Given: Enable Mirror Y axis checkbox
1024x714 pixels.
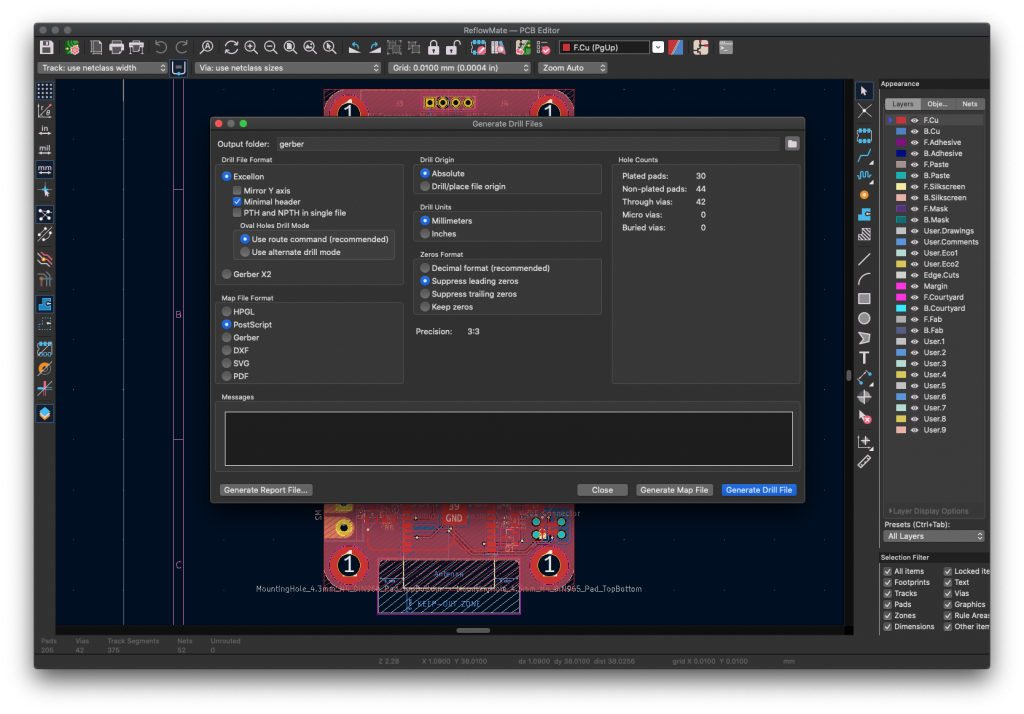Looking at the screenshot, I should (x=237, y=191).
